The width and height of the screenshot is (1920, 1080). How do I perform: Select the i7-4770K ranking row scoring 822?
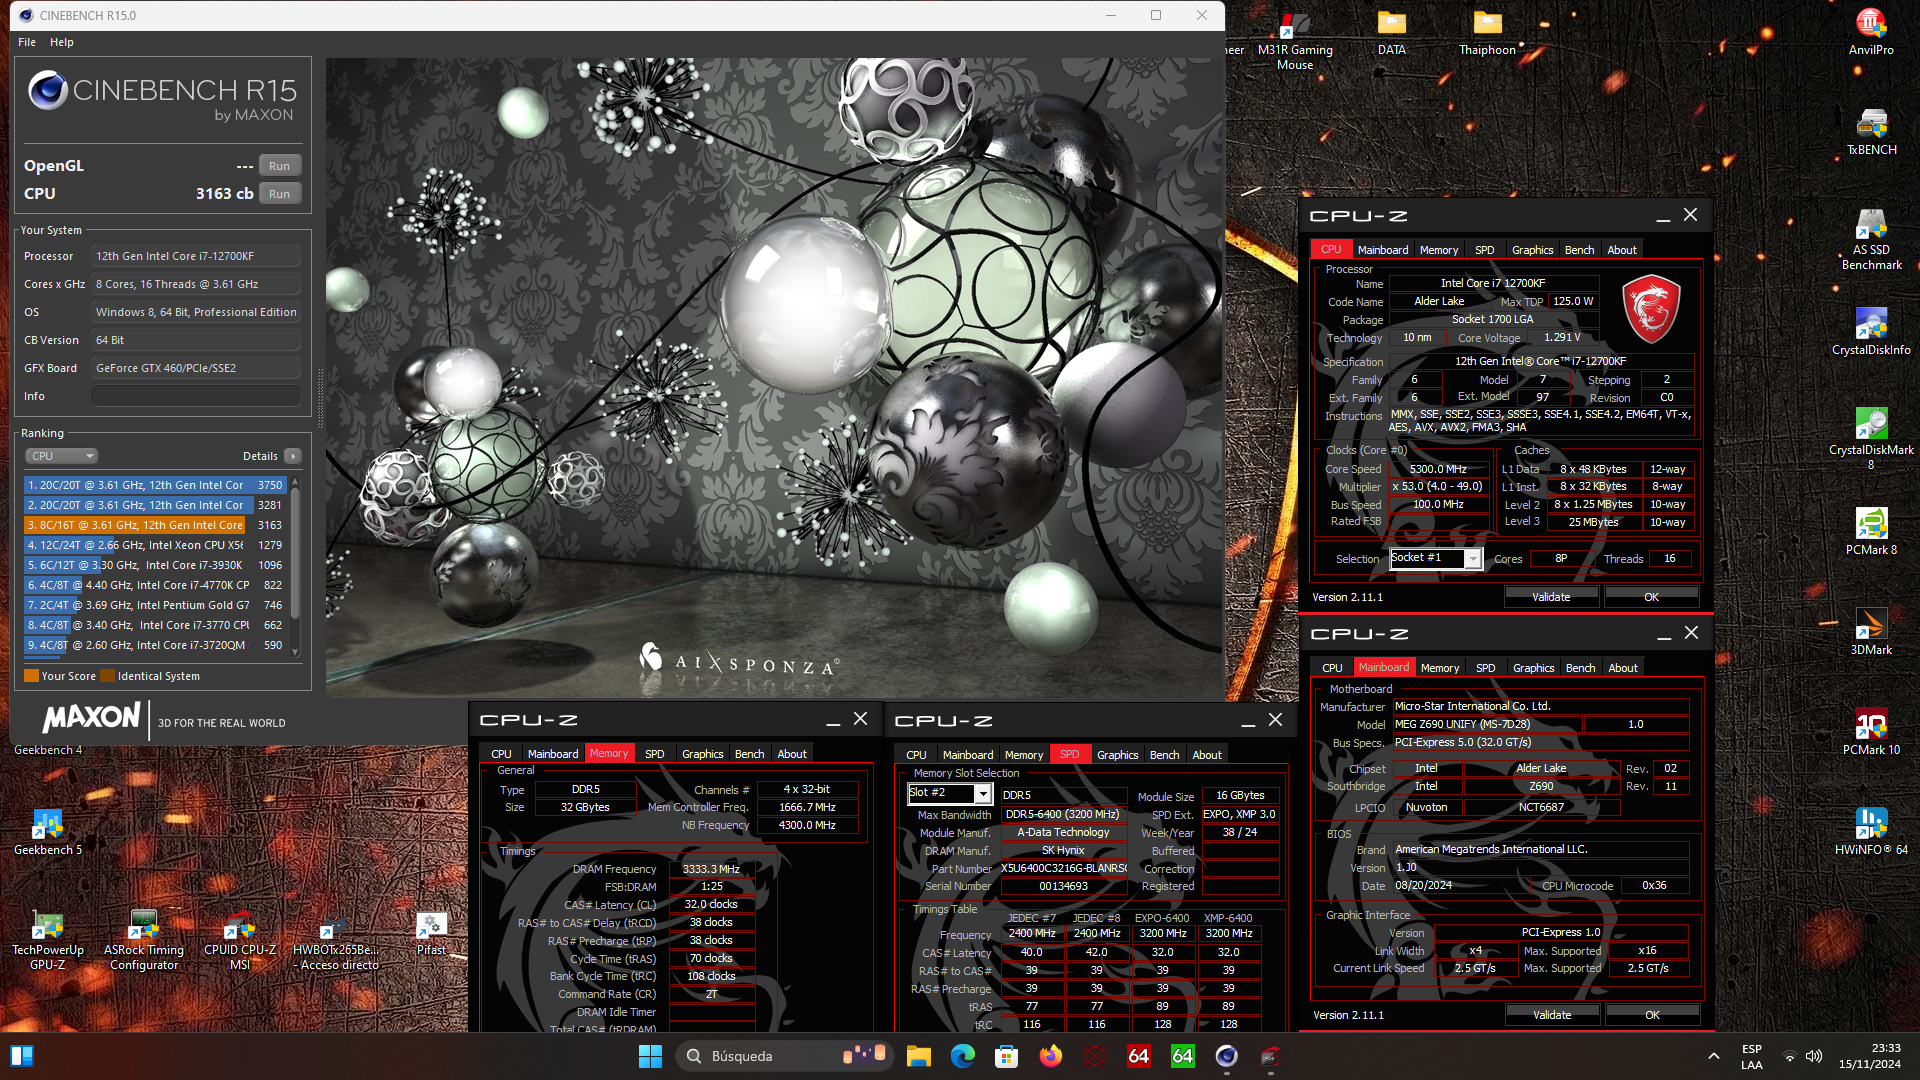pyautogui.click(x=155, y=585)
